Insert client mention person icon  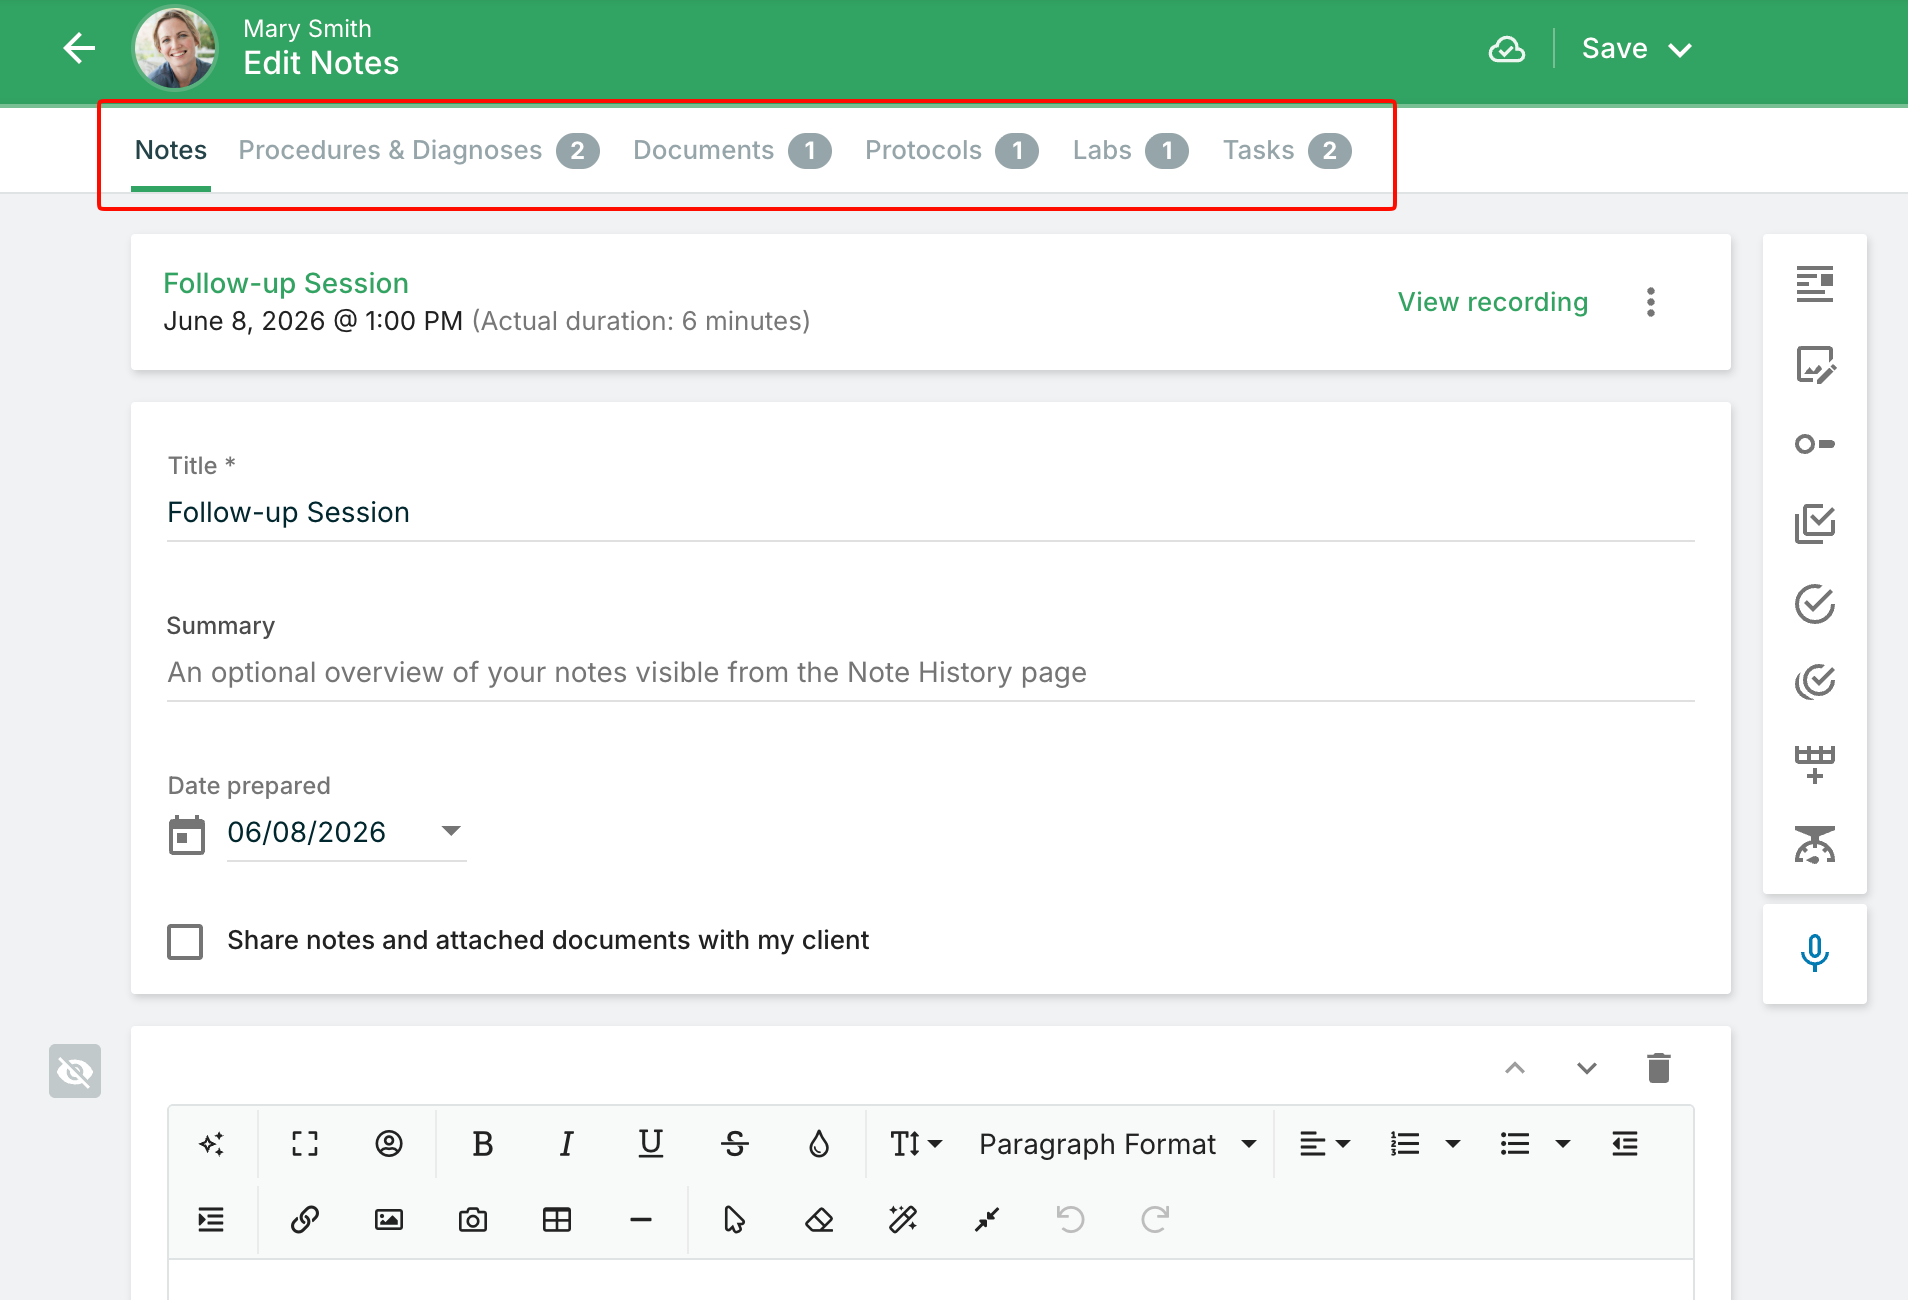(389, 1144)
